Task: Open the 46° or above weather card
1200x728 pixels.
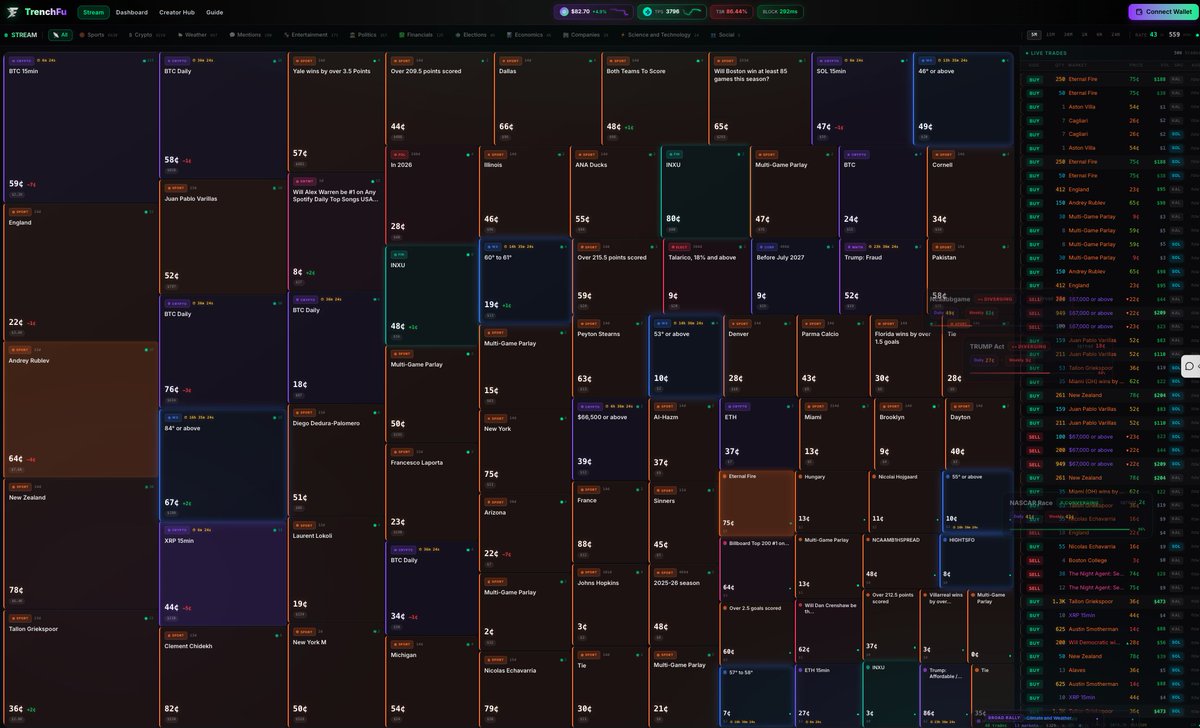Action: point(964,99)
